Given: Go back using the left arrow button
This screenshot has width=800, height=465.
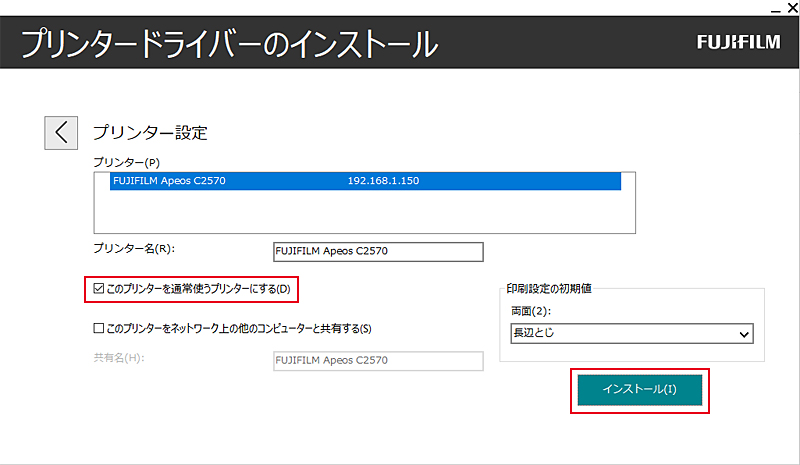Looking at the screenshot, I should (x=61, y=133).
